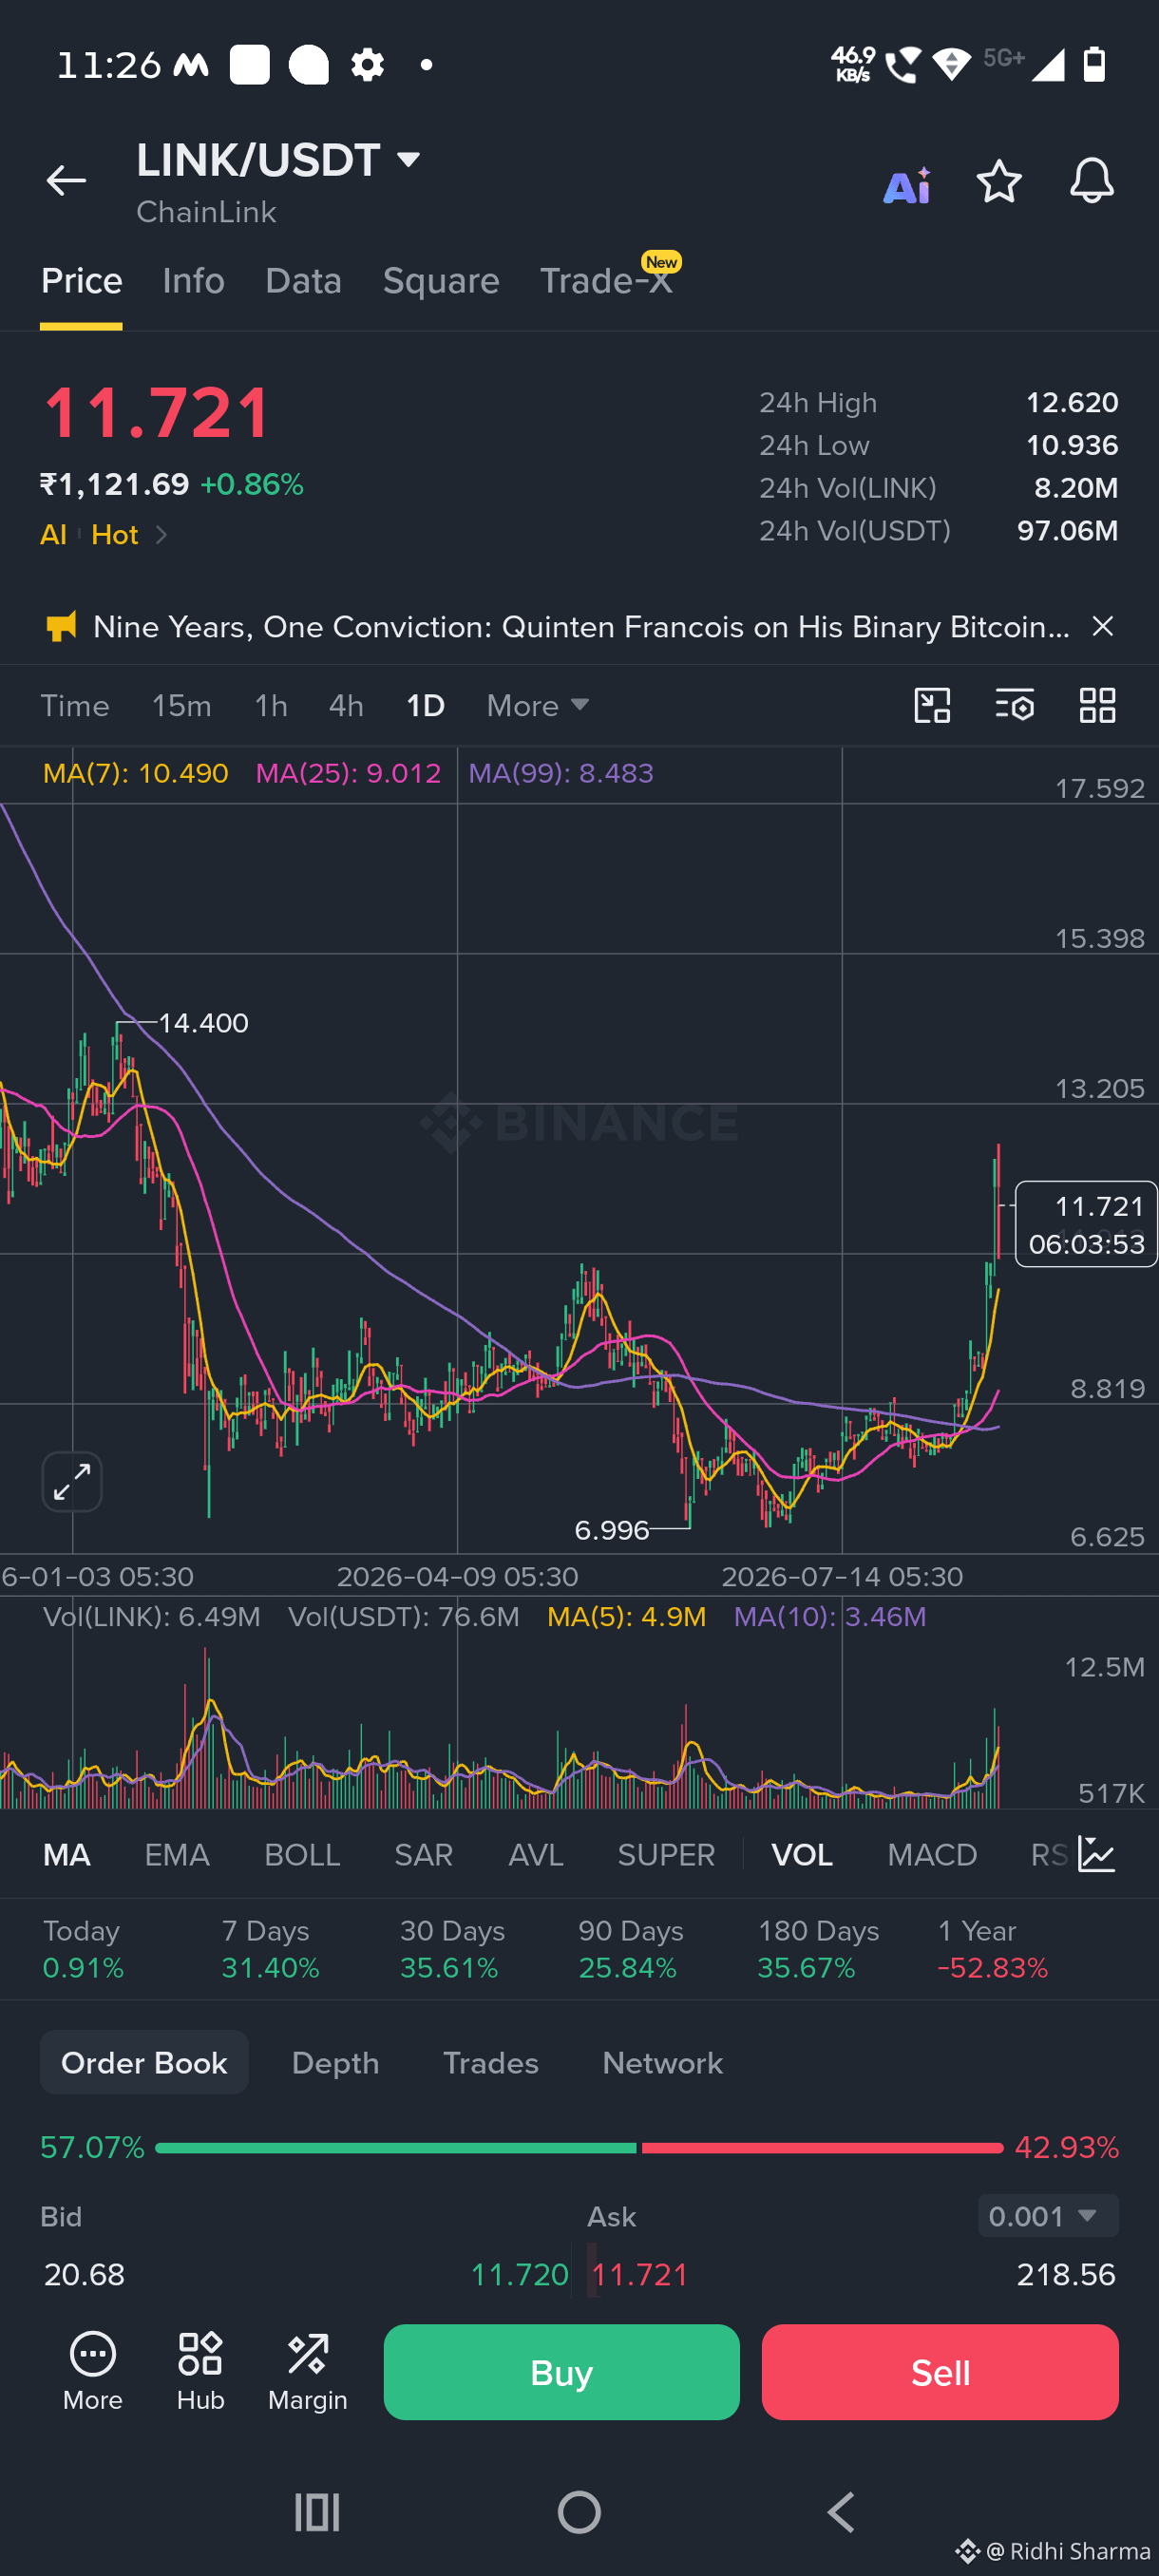Open Margin trading icon
1159x2576 pixels.
(x=307, y=2370)
